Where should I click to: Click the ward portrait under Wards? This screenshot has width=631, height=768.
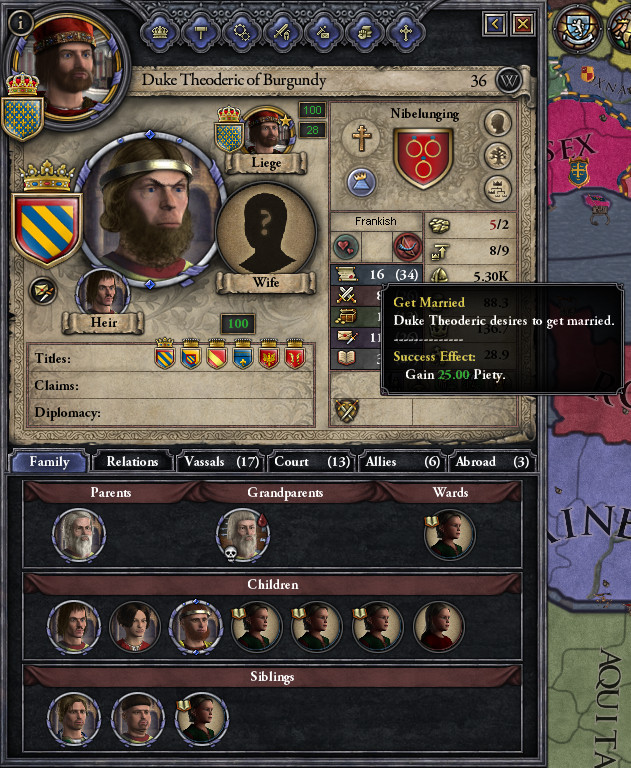449,535
